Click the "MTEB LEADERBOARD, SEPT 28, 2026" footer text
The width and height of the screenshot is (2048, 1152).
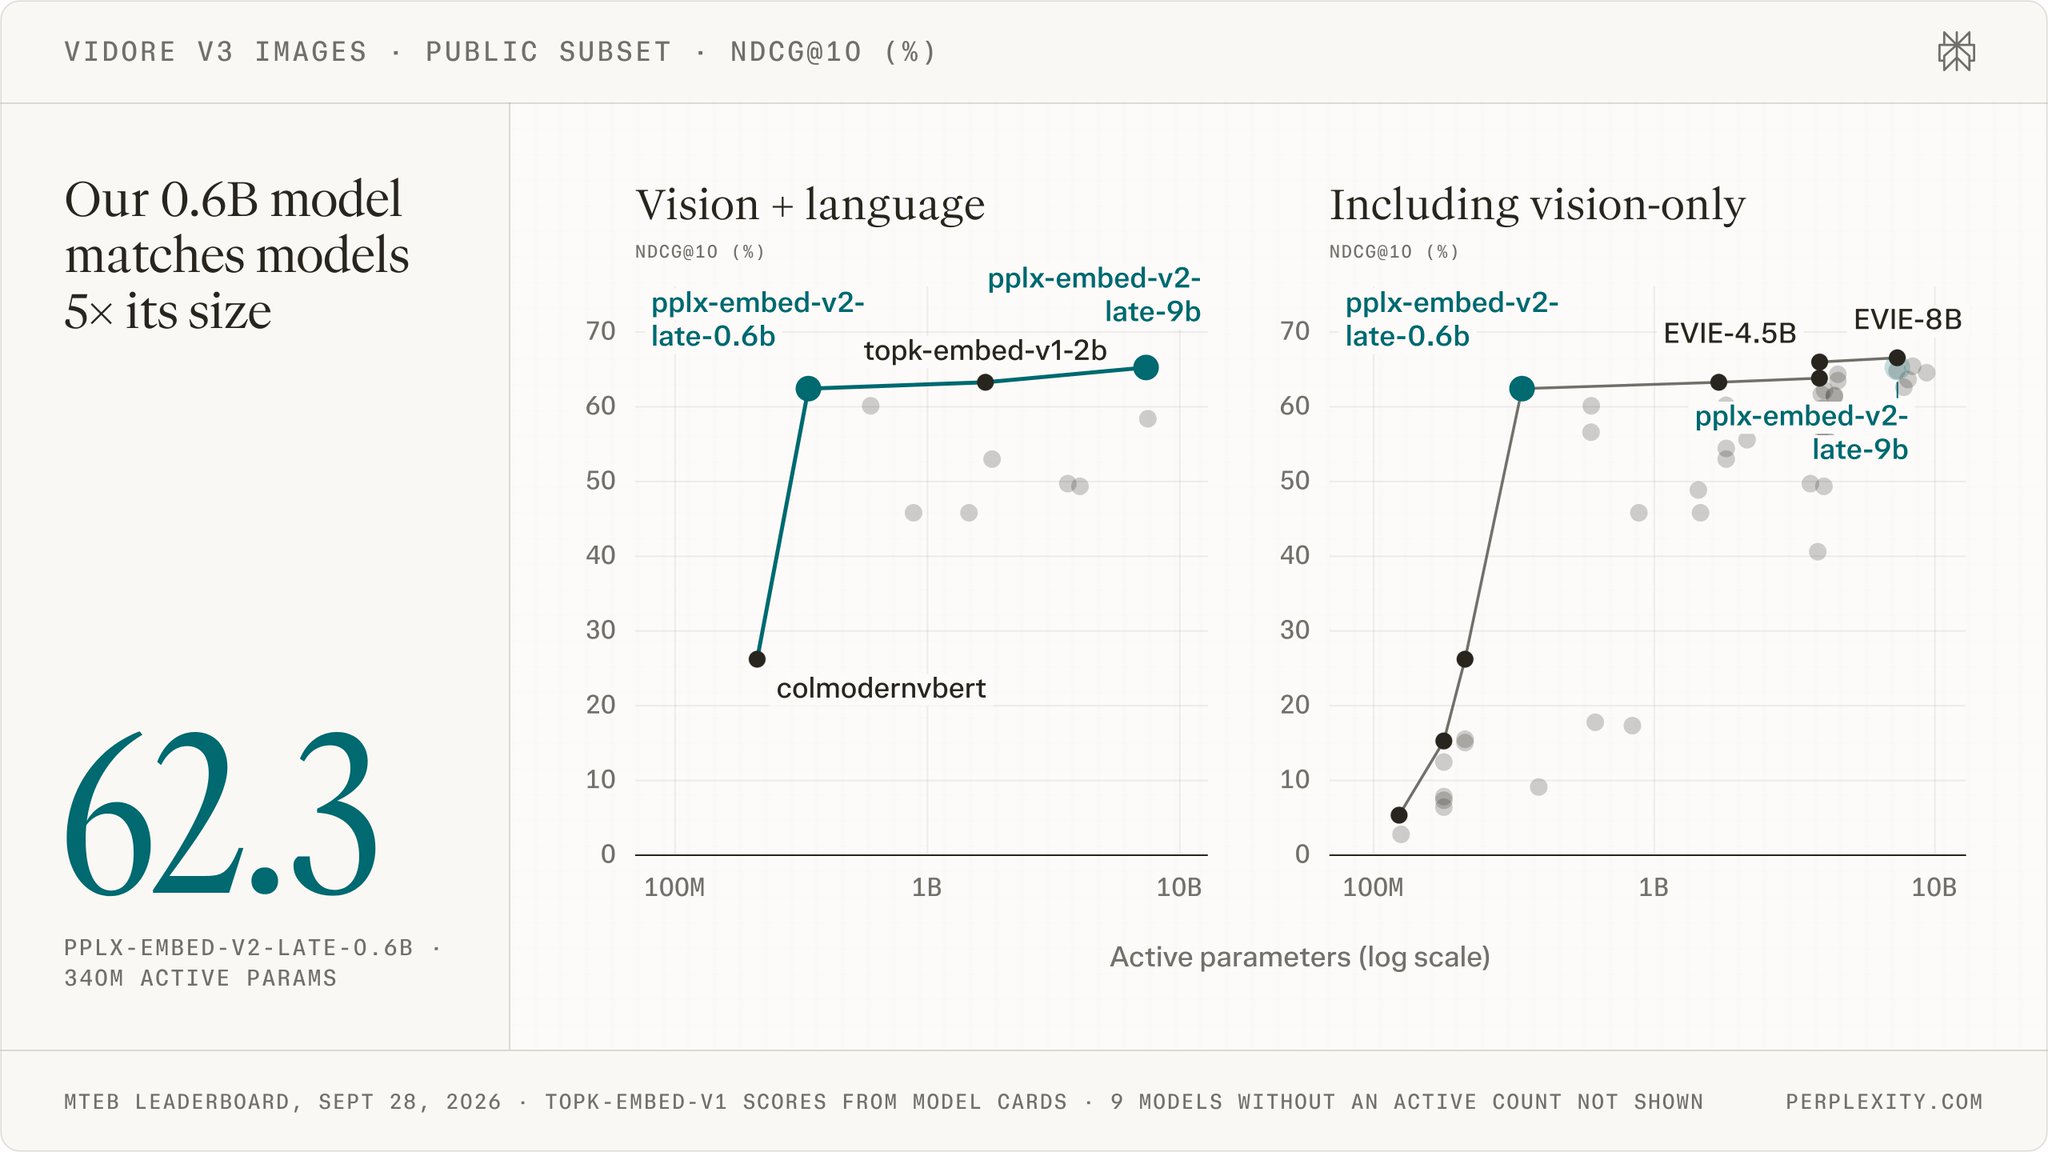pos(283,1101)
